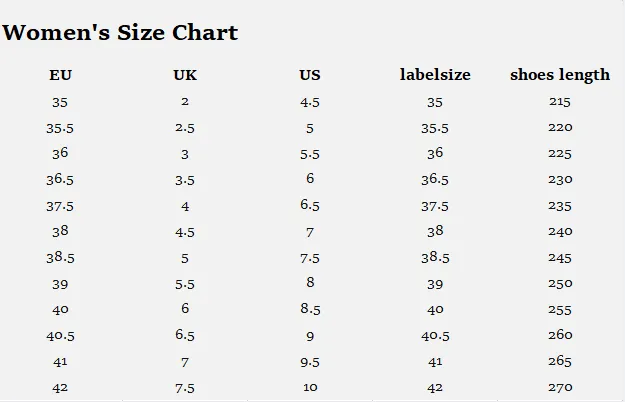The height and width of the screenshot is (402, 625).
Task: Select EU size 42 cell
Action: (60, 387)
